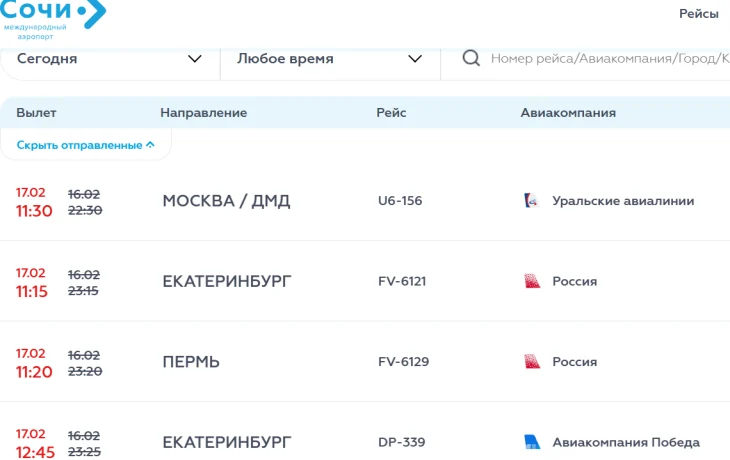Click the Авиакомпания column header
The width and height of the screenshot is (730, 460).
pyautogui.click(x=568, y=113)
